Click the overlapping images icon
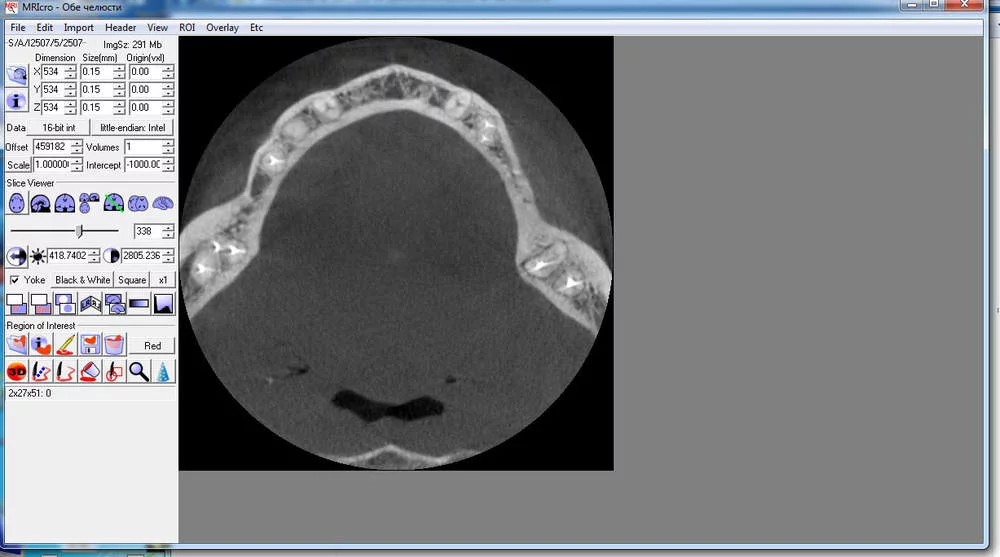The width and height of the screenshot is (1000, 557). pyautogui.click(x=65, y=304)
